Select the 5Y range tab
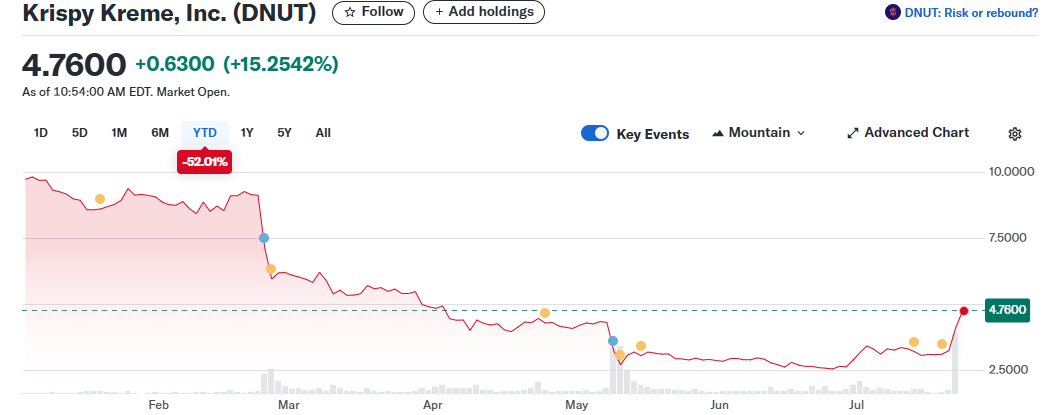The height and width of the screenshot is (415, 1060). pyautogui.click(x=284, y=132)
